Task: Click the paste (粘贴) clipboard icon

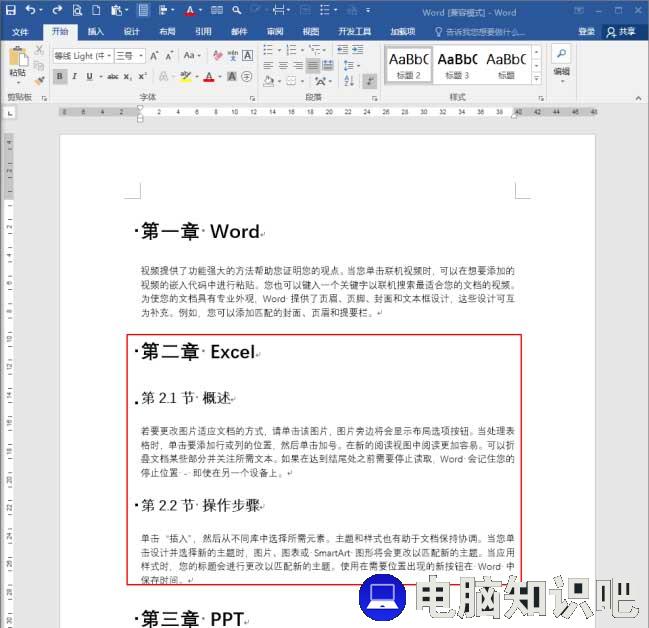Action: pos(18,56)
